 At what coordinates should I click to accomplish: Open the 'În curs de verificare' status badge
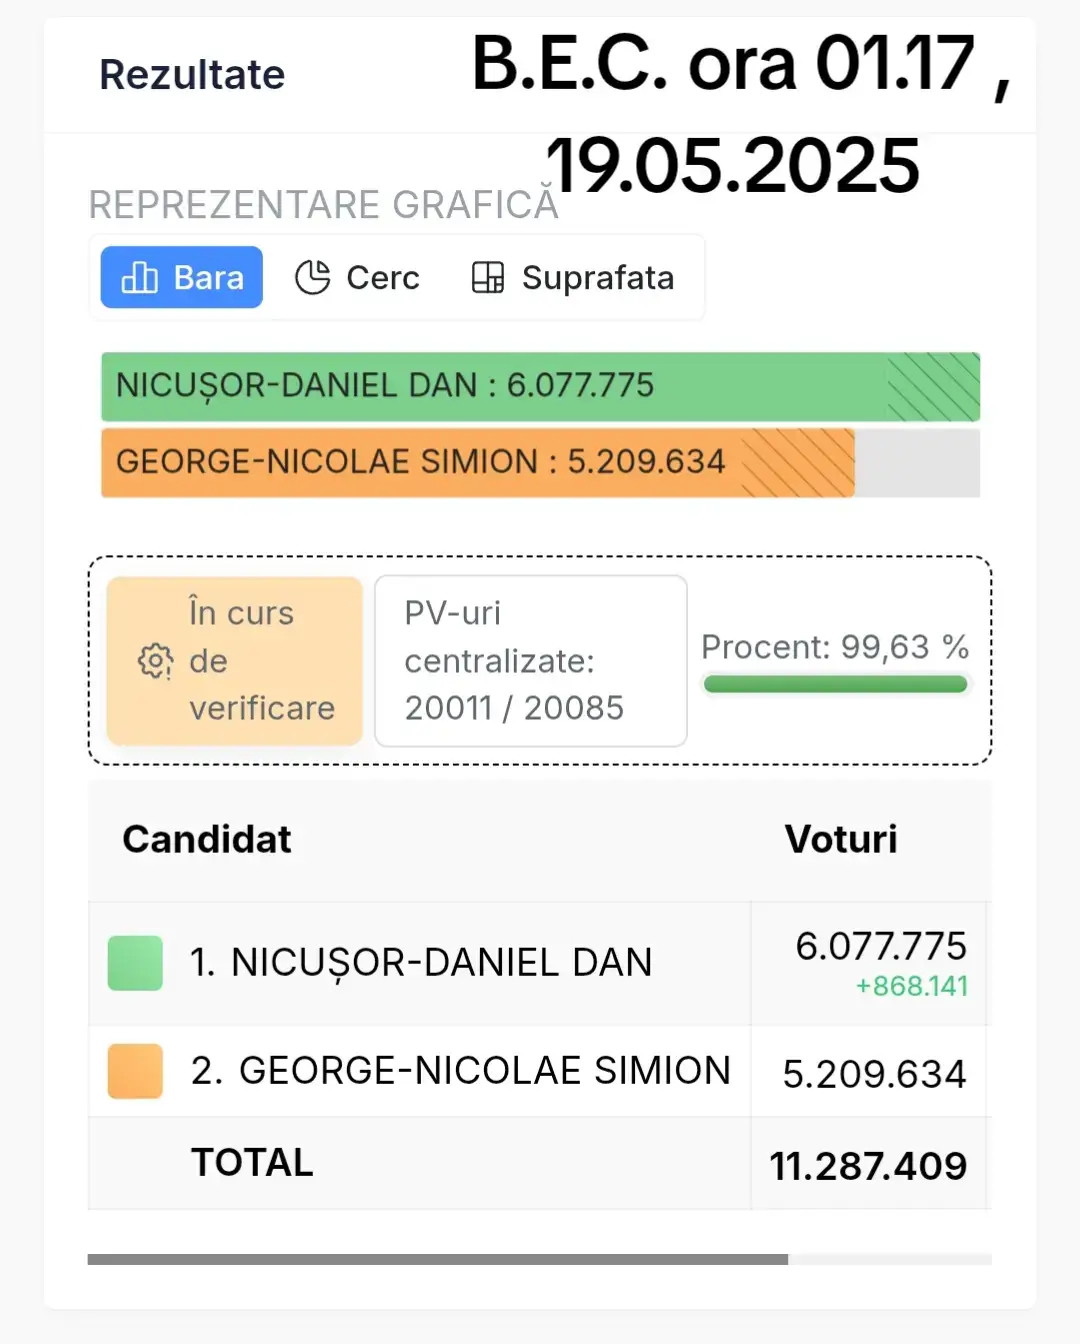[235, 661]
